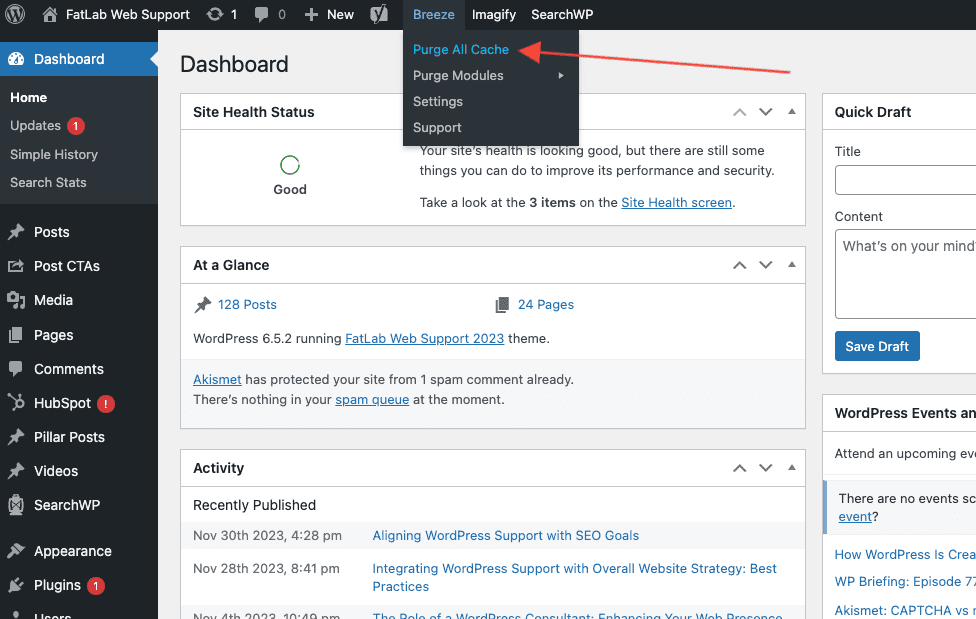
Task: Collapse the Site Health Status panel
Action: [790, 111]
